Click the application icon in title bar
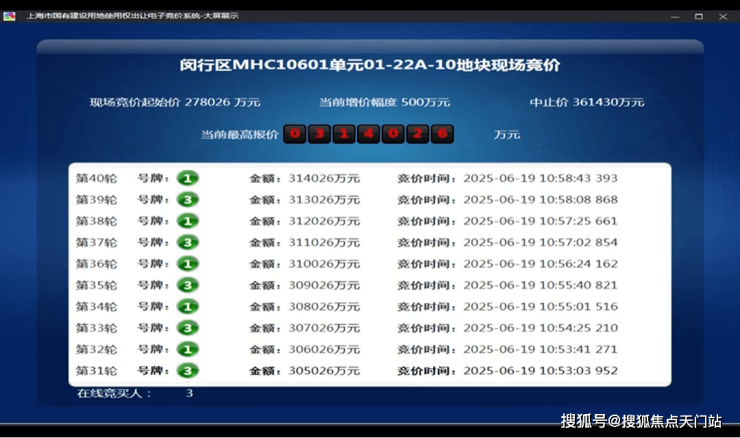 (9, 16)
